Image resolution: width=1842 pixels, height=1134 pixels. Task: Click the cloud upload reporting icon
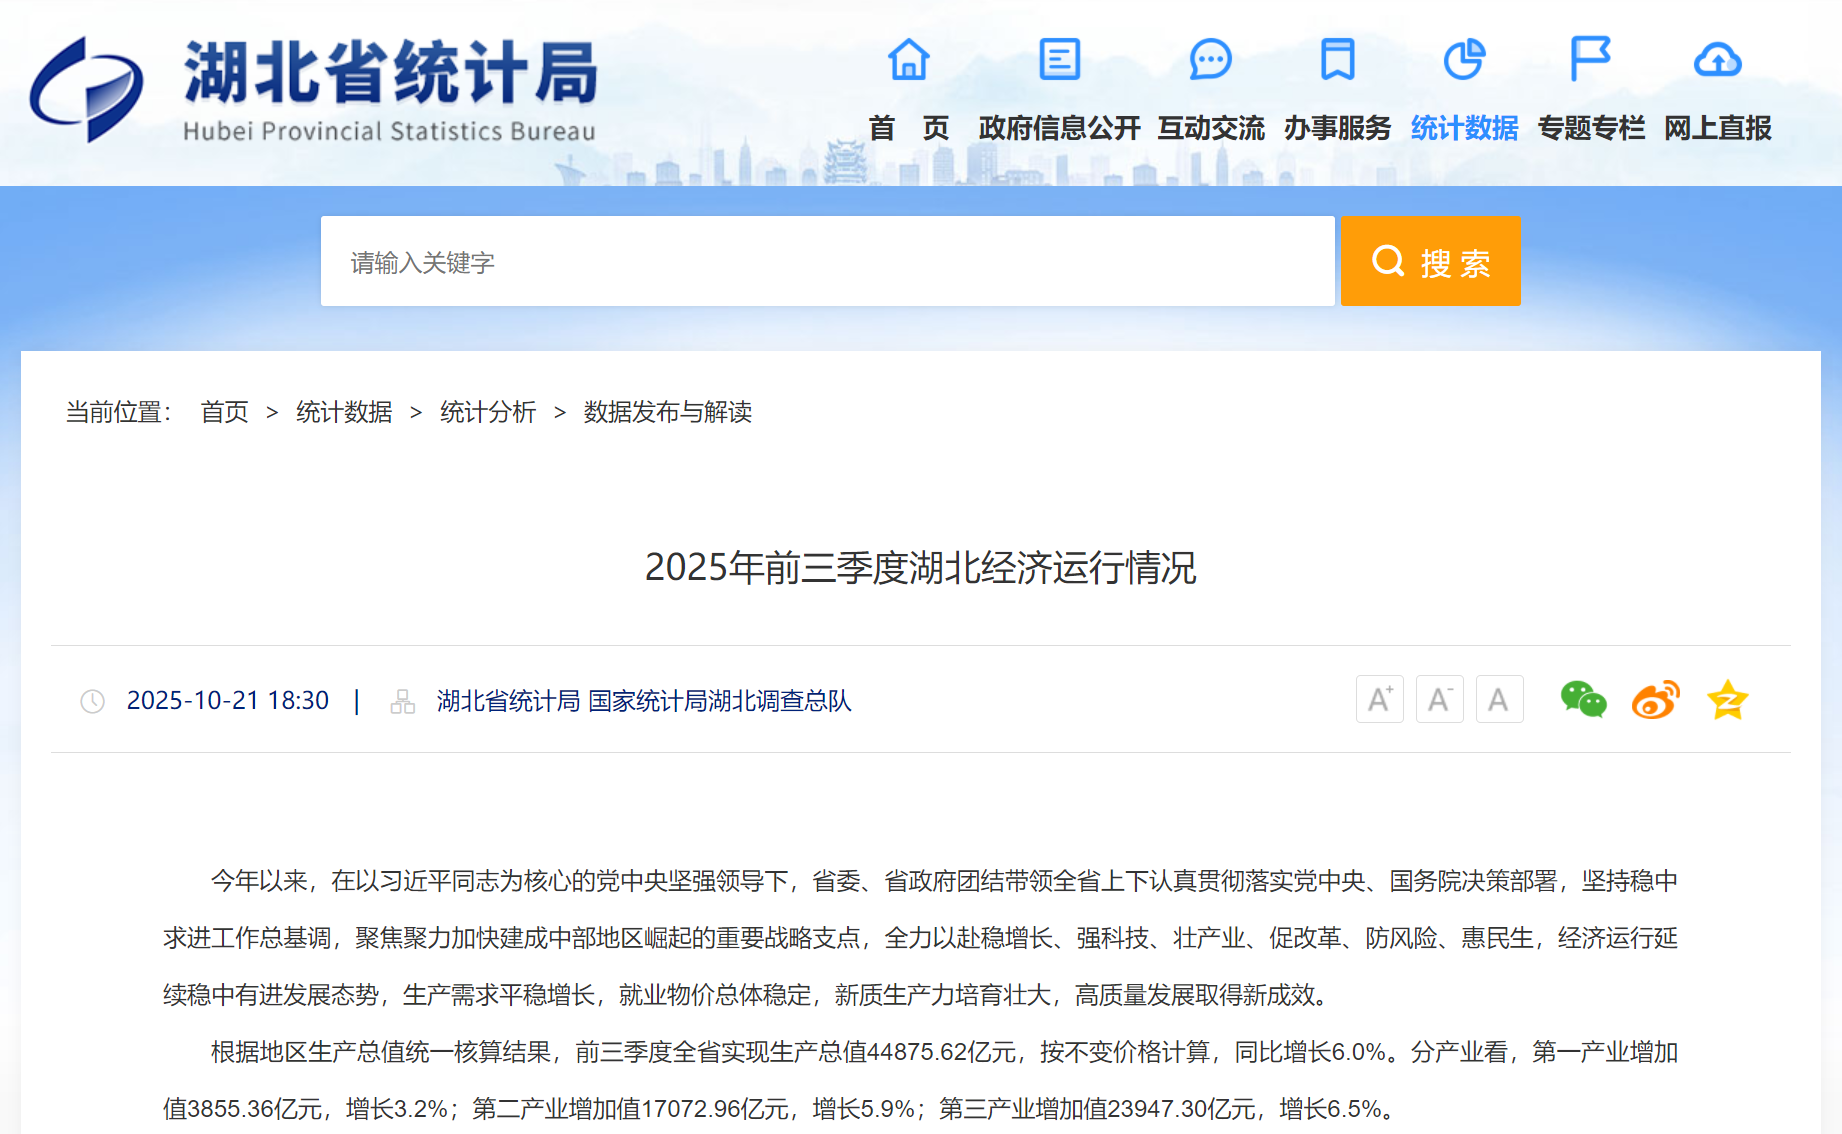(x=1717, y=60)
